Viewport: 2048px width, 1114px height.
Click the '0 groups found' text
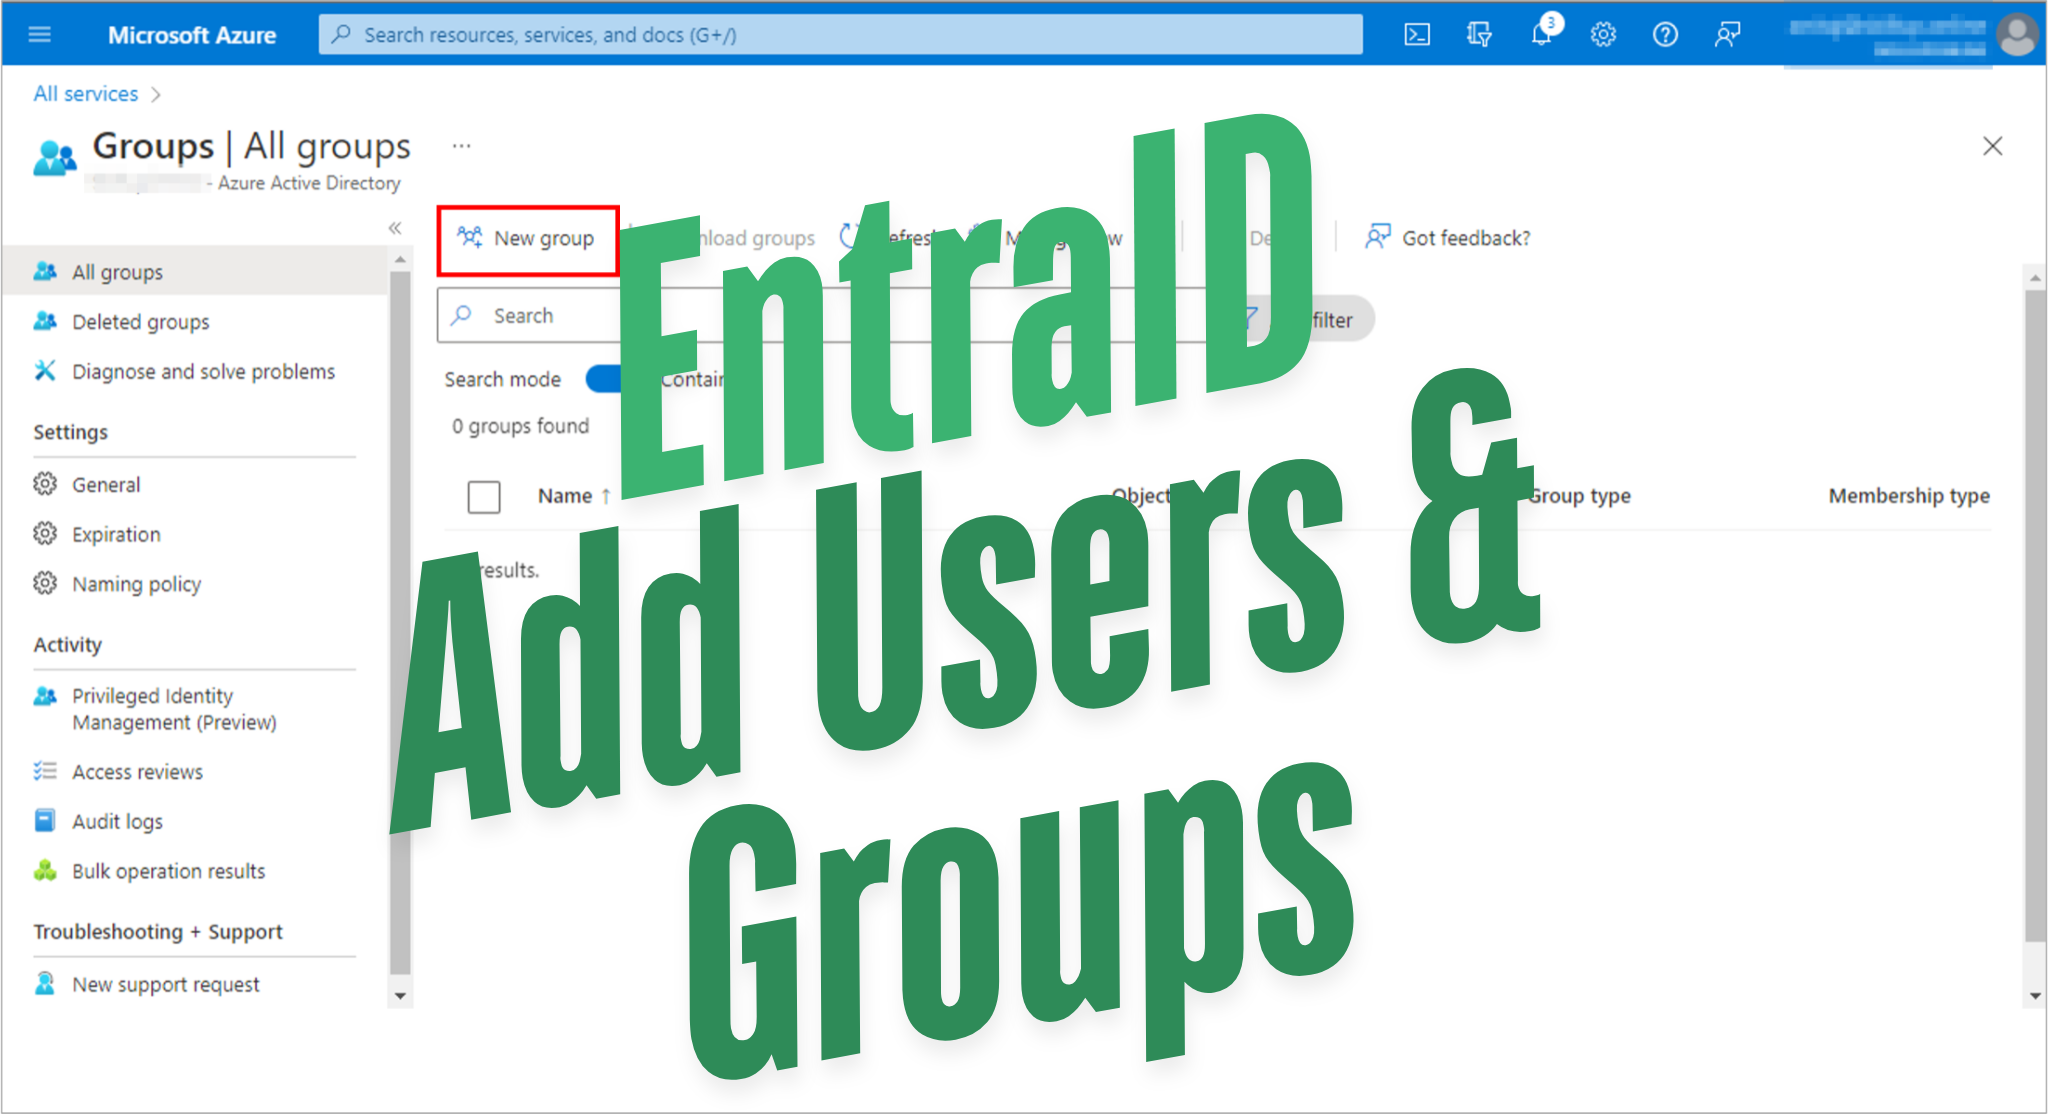tap(520, 427)
